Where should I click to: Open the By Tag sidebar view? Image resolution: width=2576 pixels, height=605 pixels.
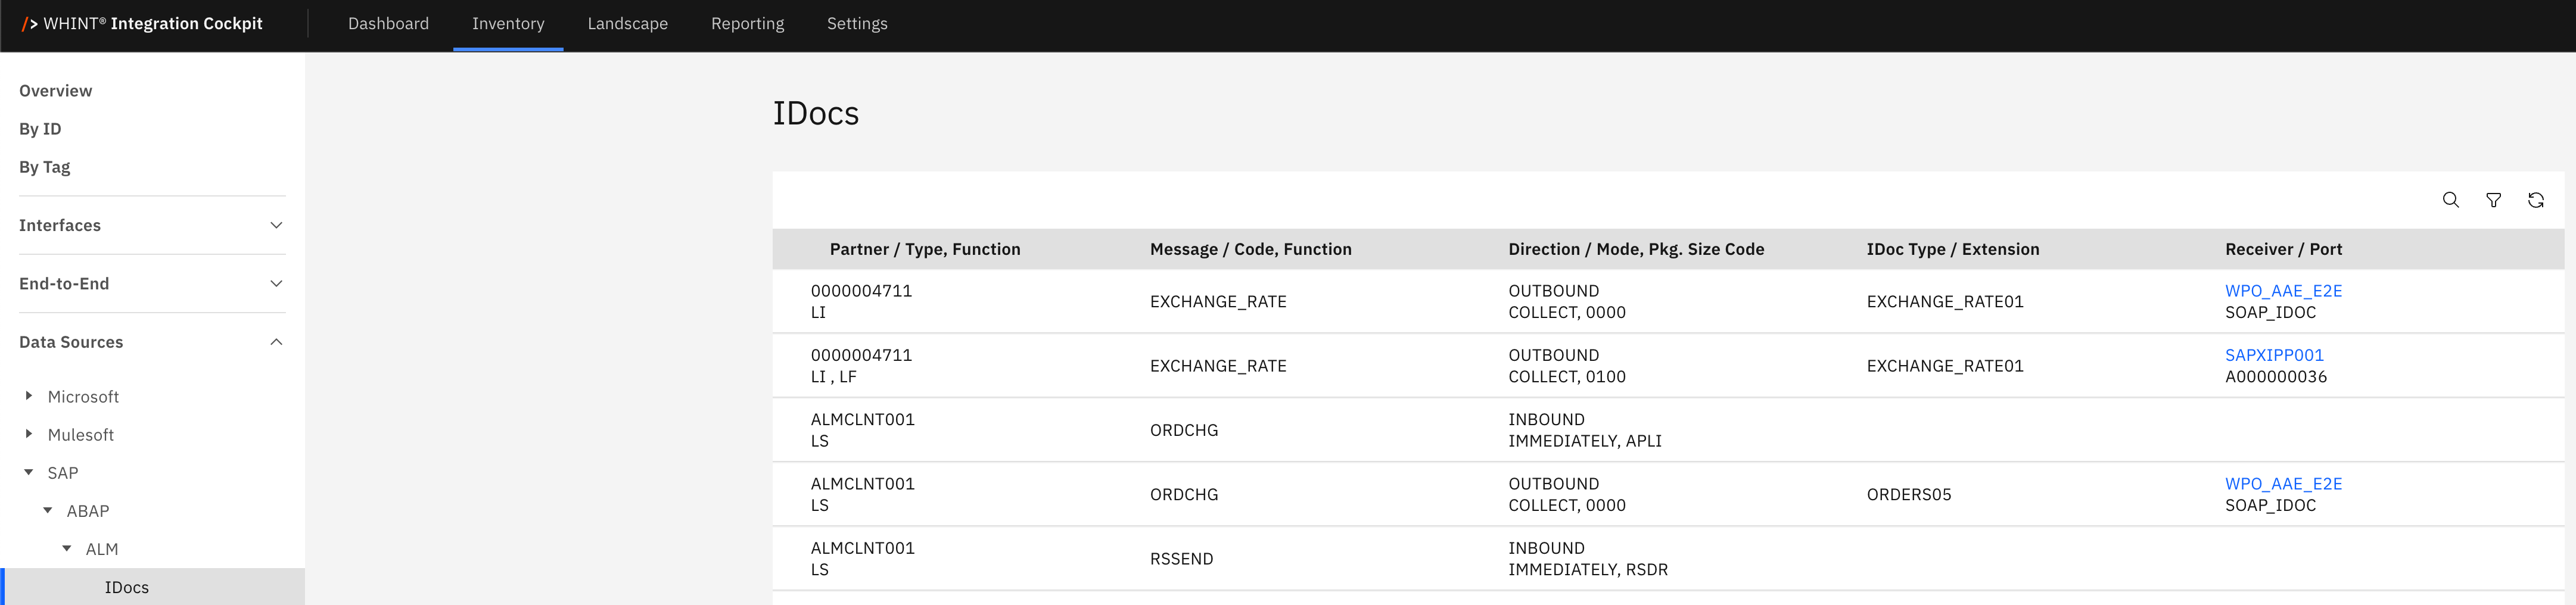coord(45,167)
